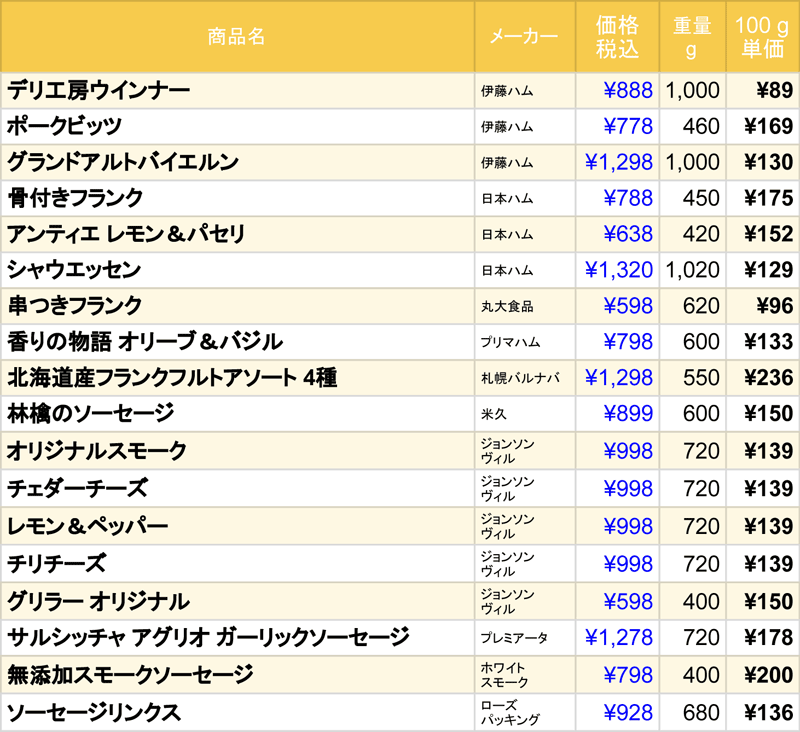
Task: Select the 100 g 単価 column header
Action: (x=762, y=37)
